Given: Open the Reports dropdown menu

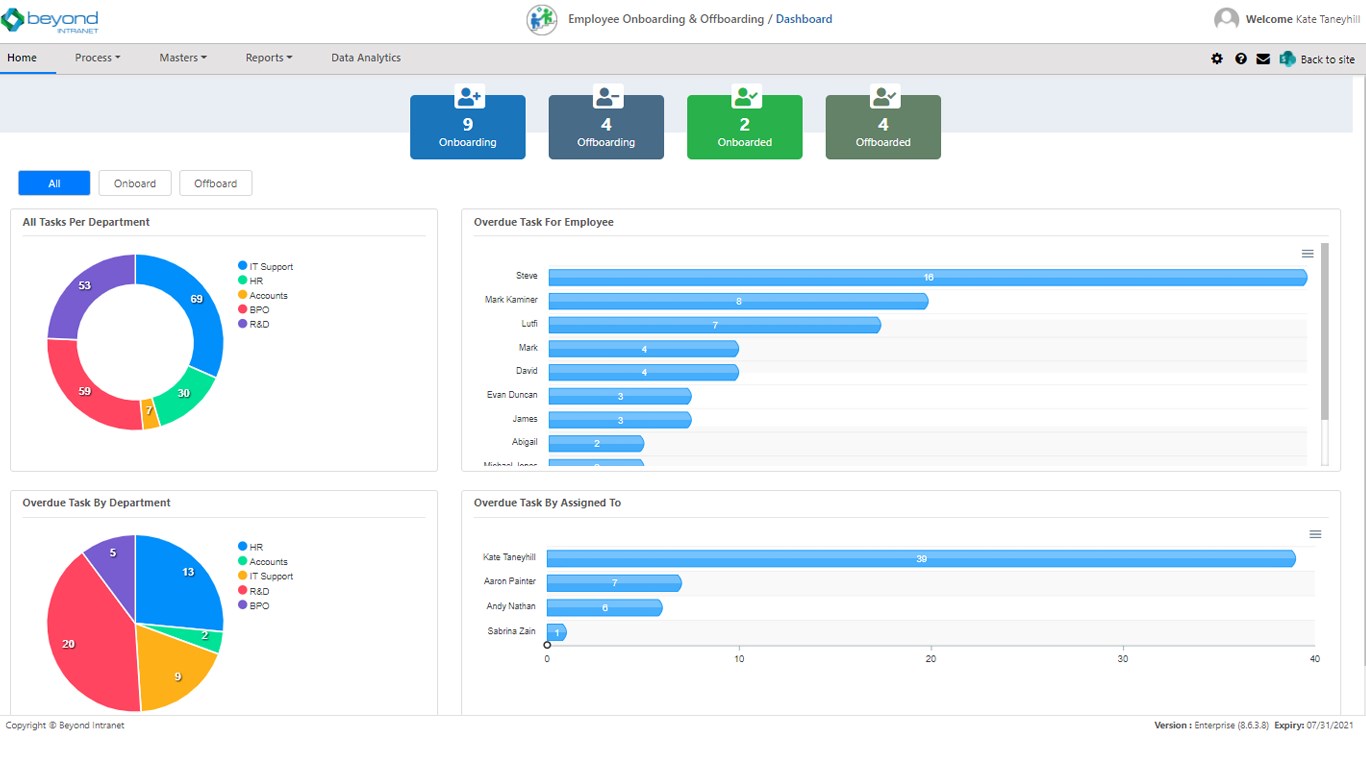Looking at the screenshot, I should (x=269, y=58).
